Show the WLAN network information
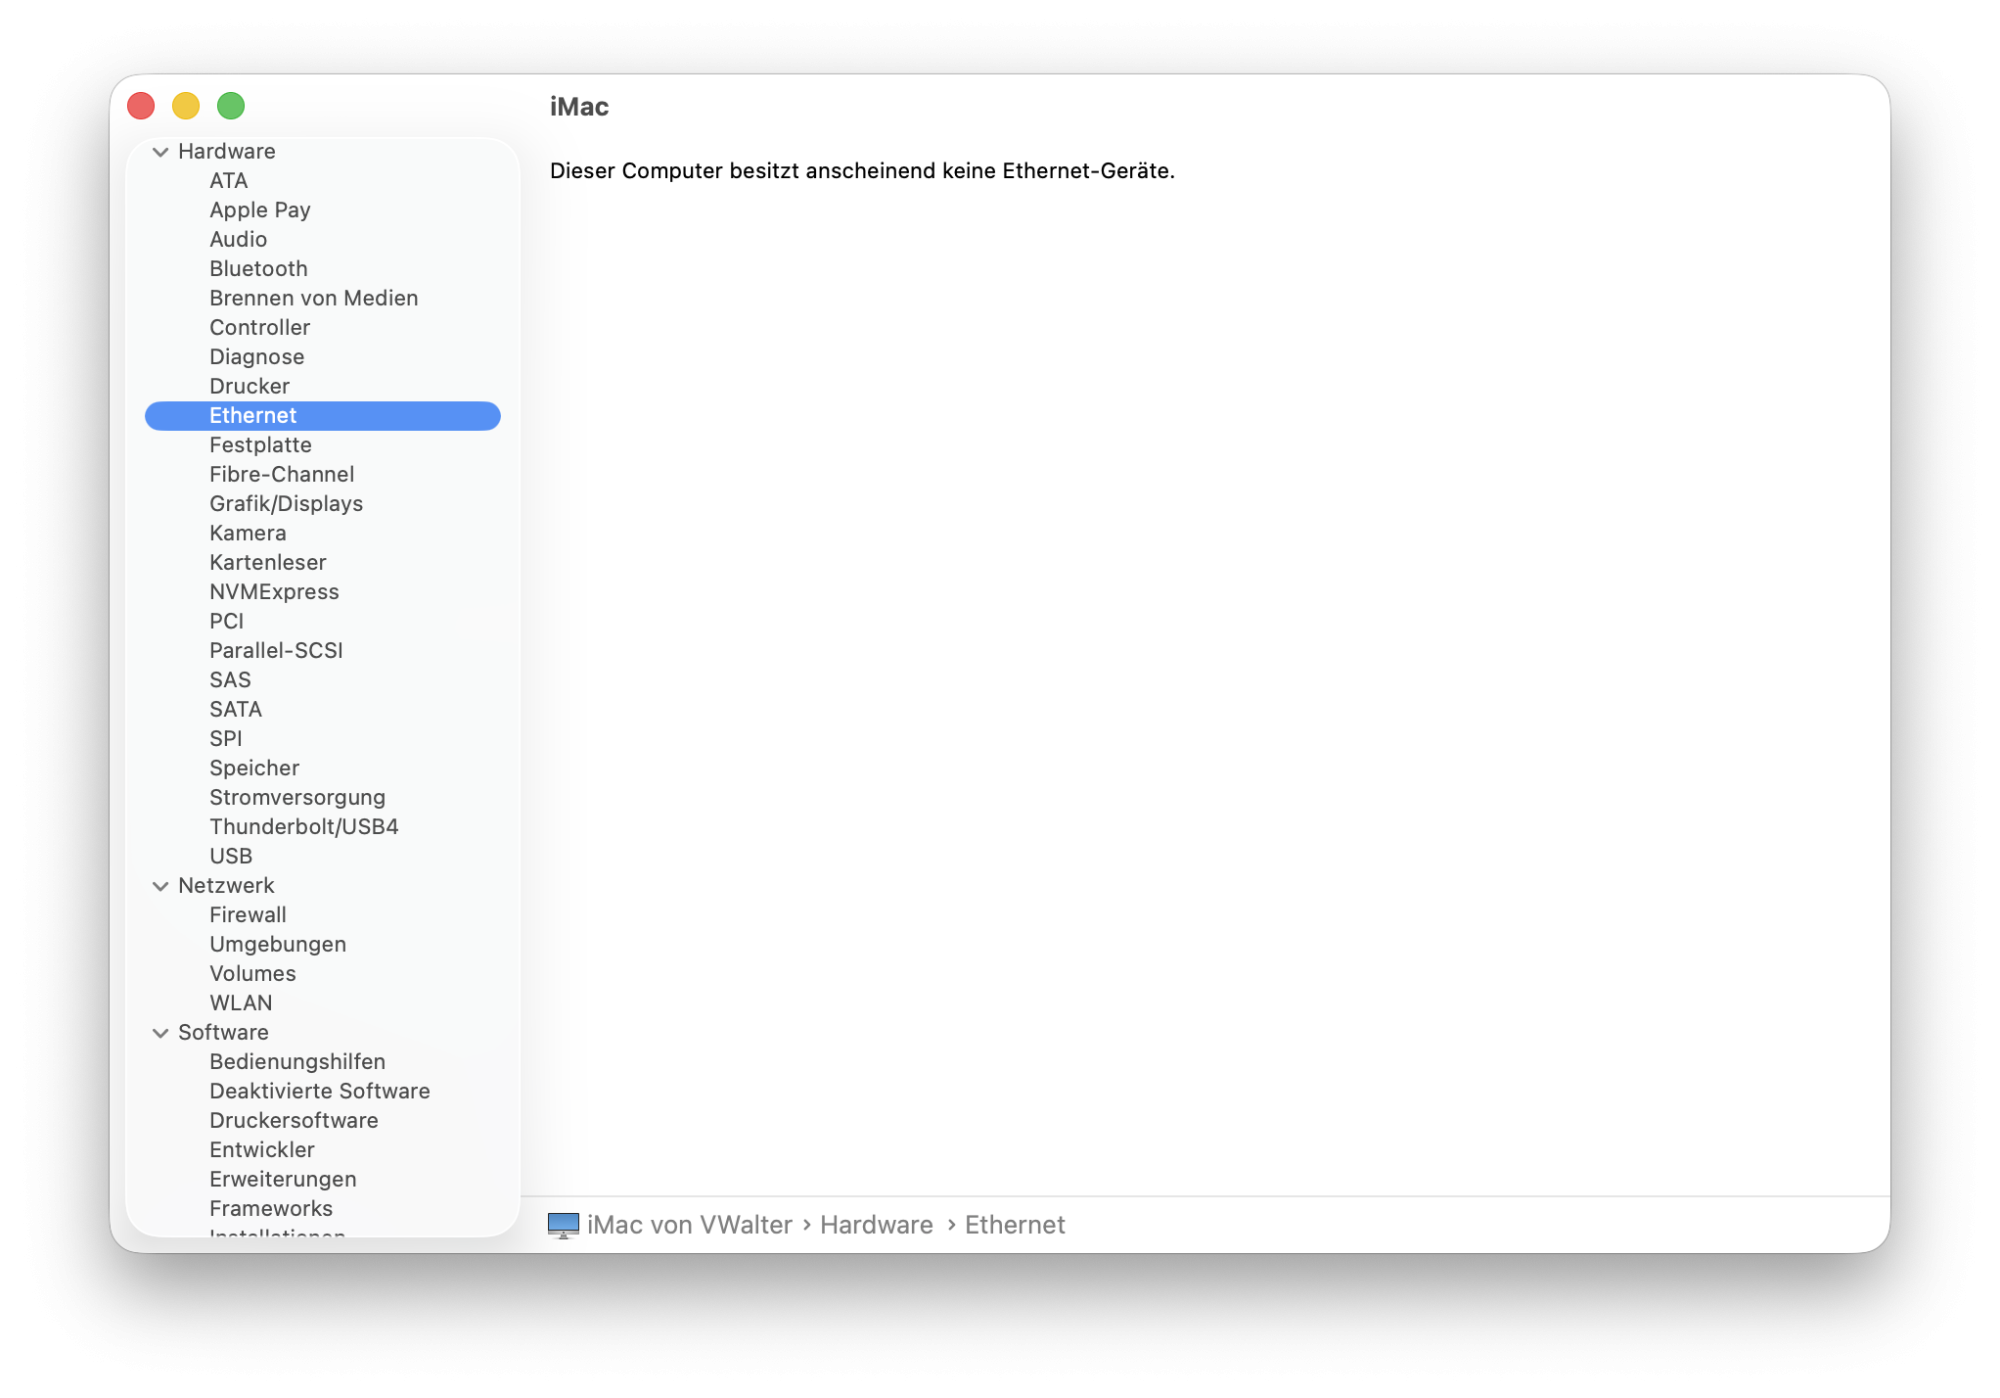This screenshot has height=1398, width=2000. click(x=240, y=1003)
